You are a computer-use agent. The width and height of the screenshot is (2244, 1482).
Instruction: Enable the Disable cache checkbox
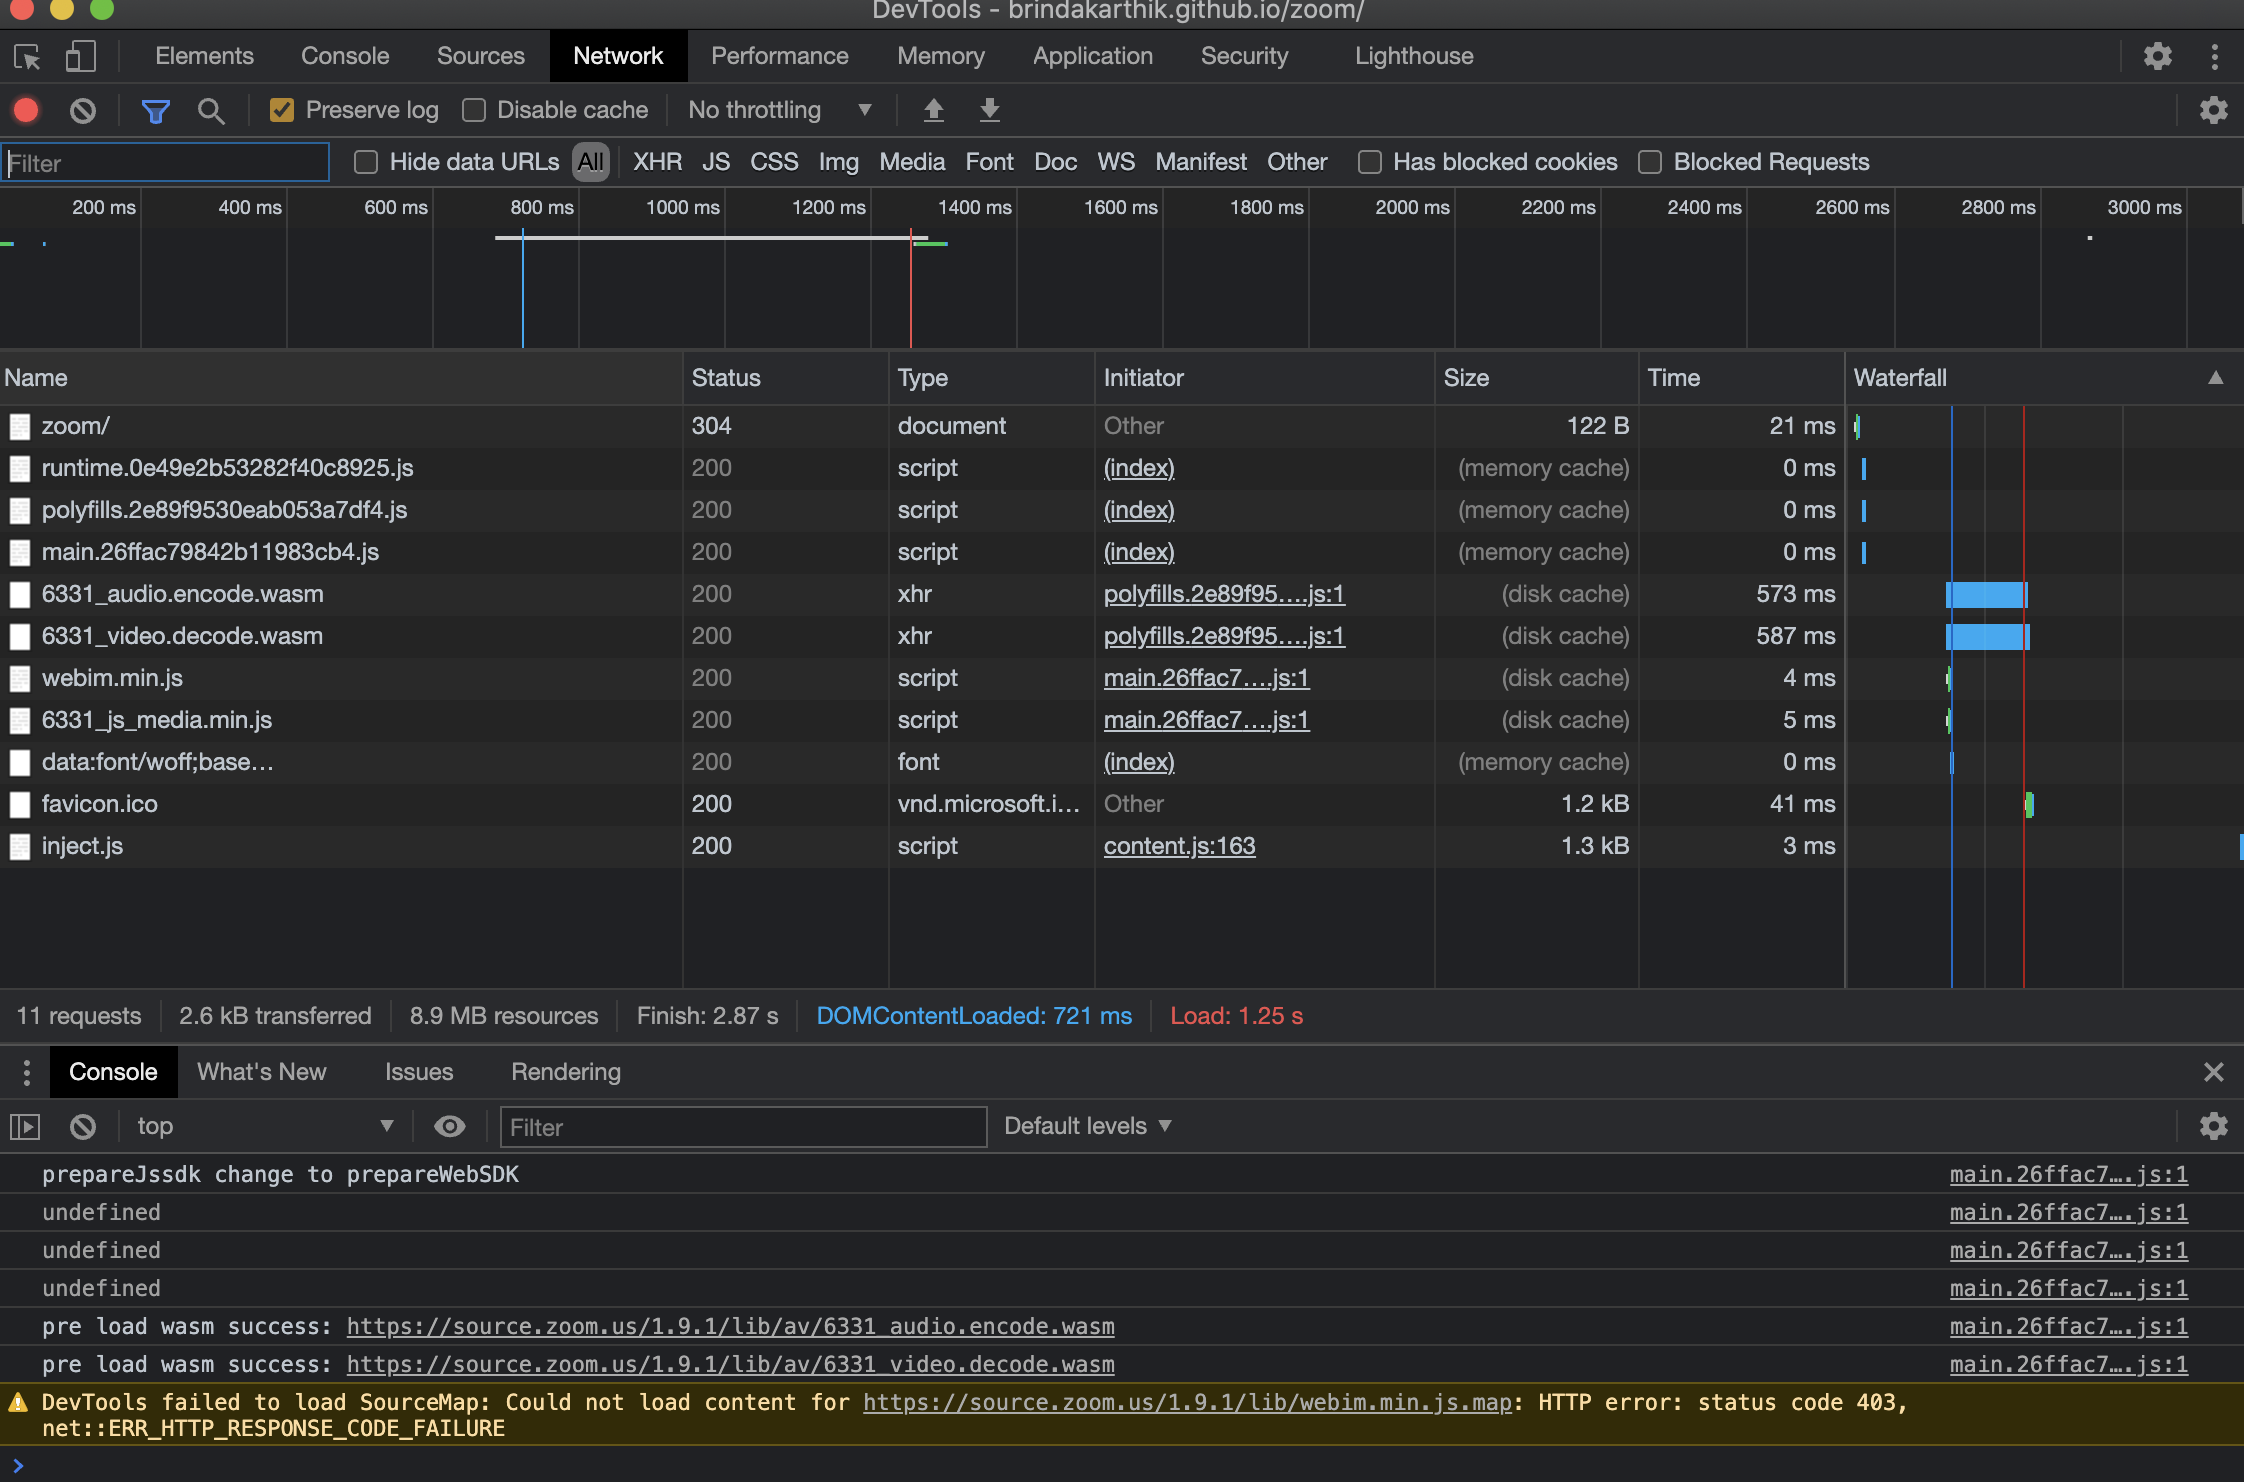coord(474,110)
